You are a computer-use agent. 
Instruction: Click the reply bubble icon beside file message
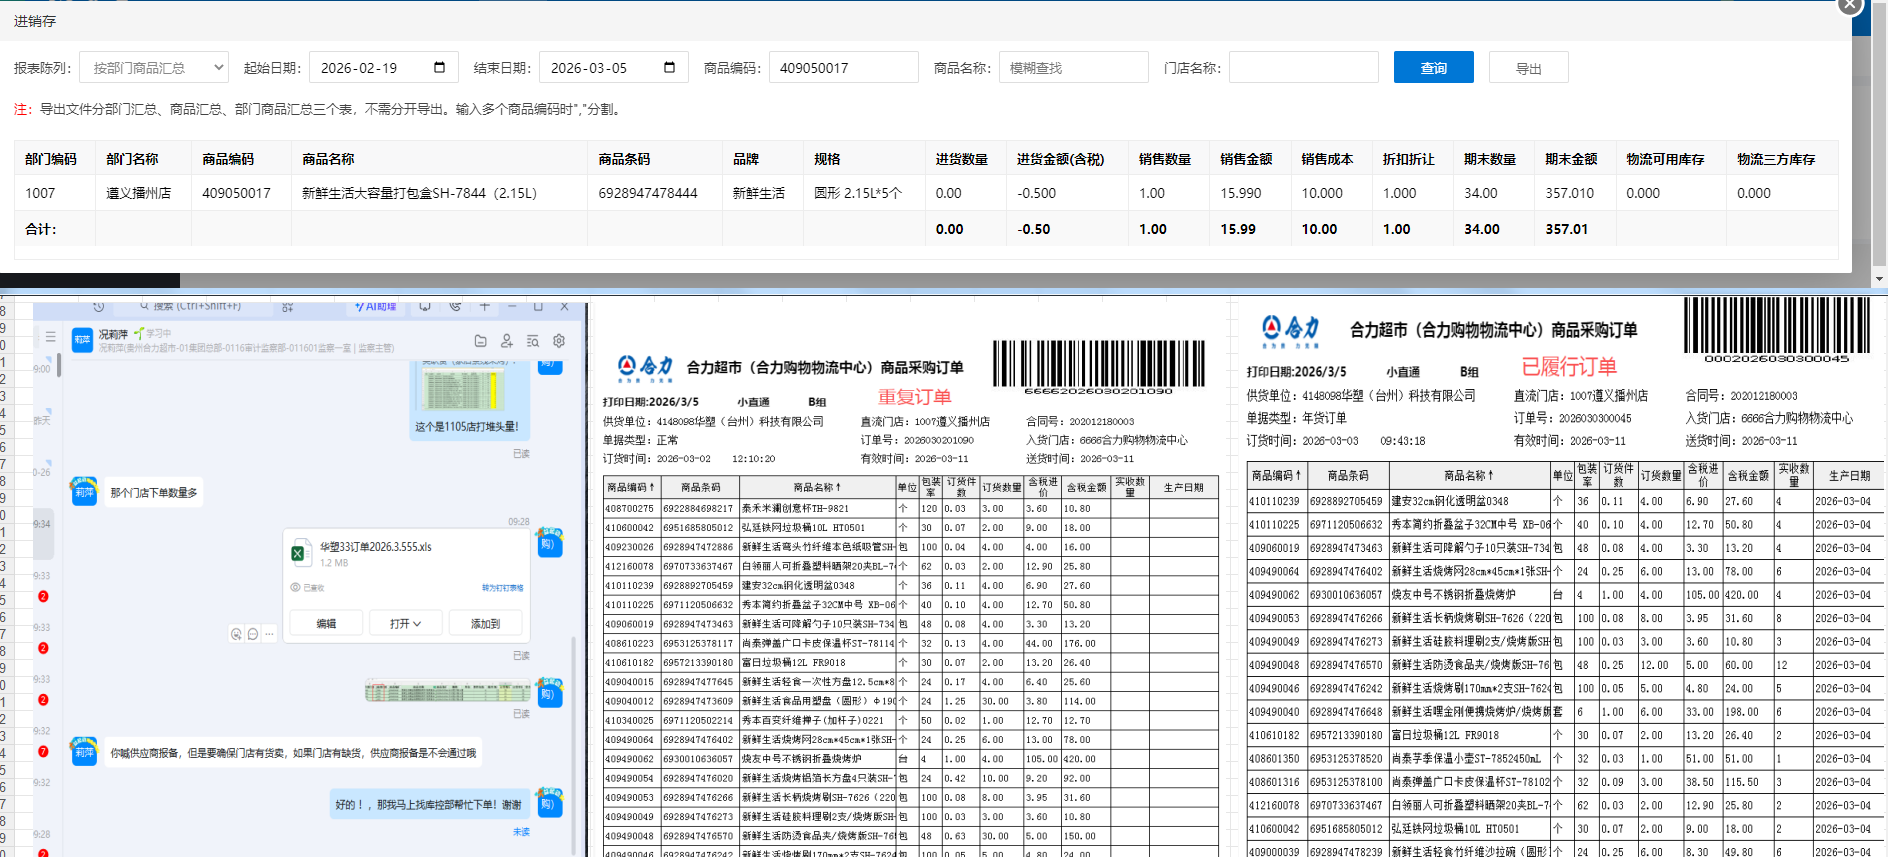[253, 634]
